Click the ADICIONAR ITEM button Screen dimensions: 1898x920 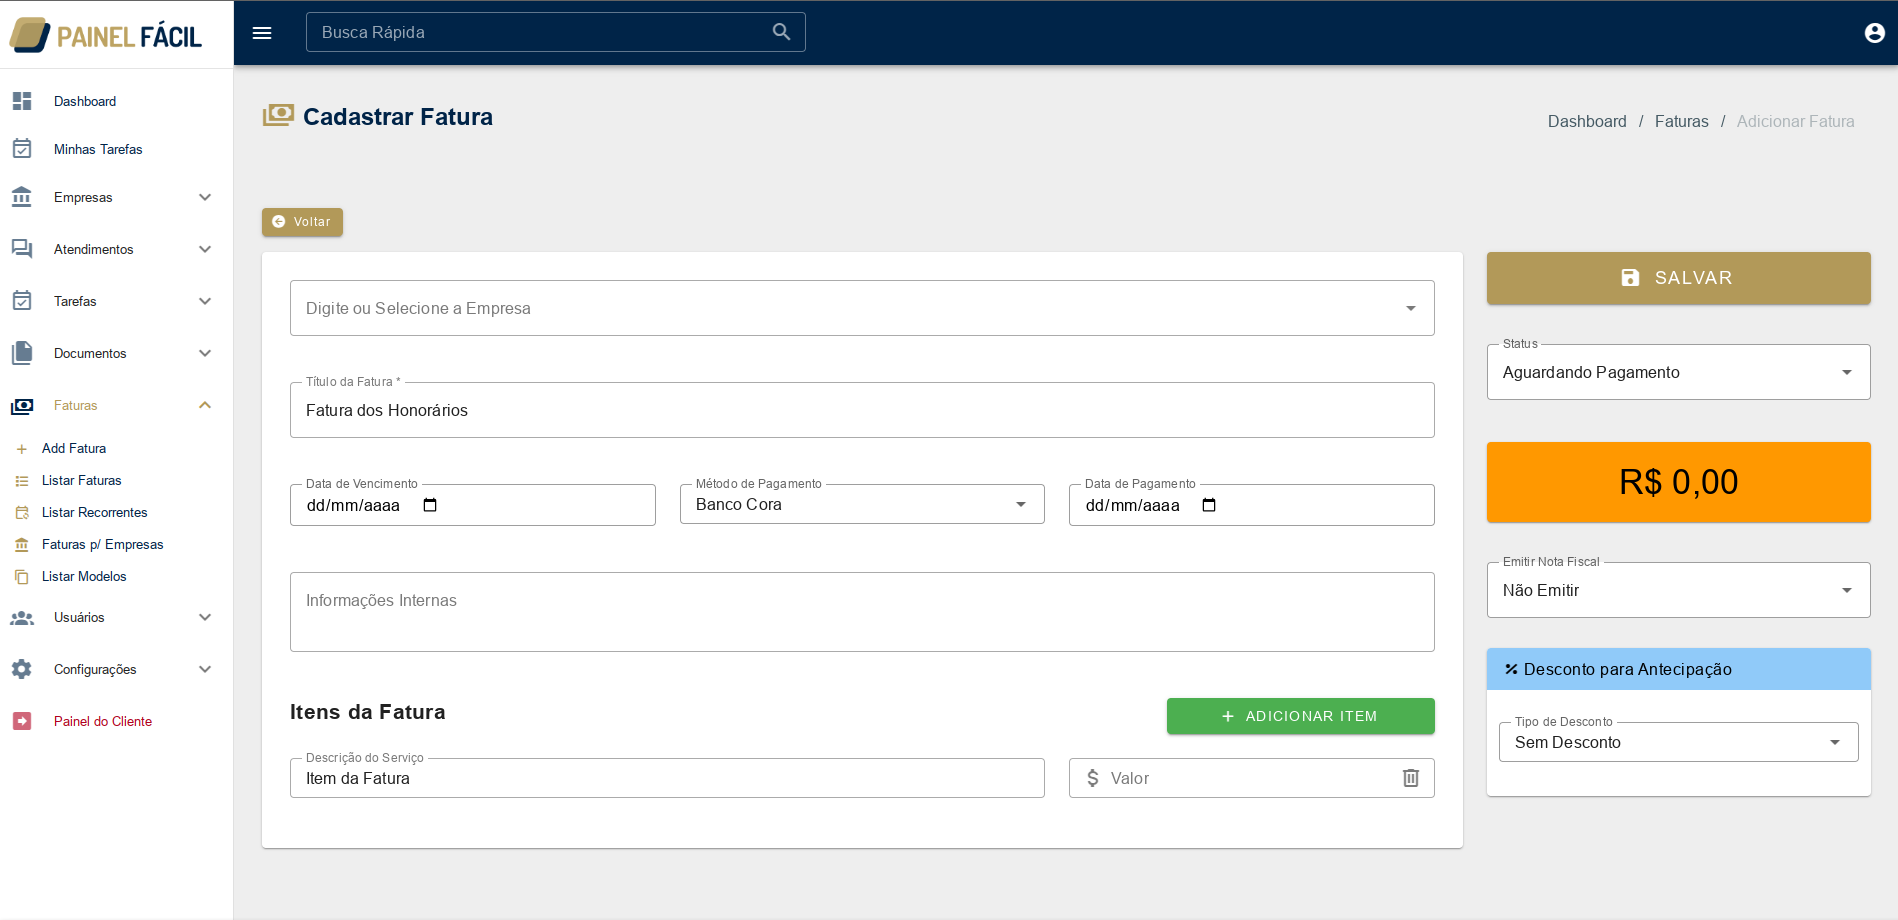tap(1300, 716)
